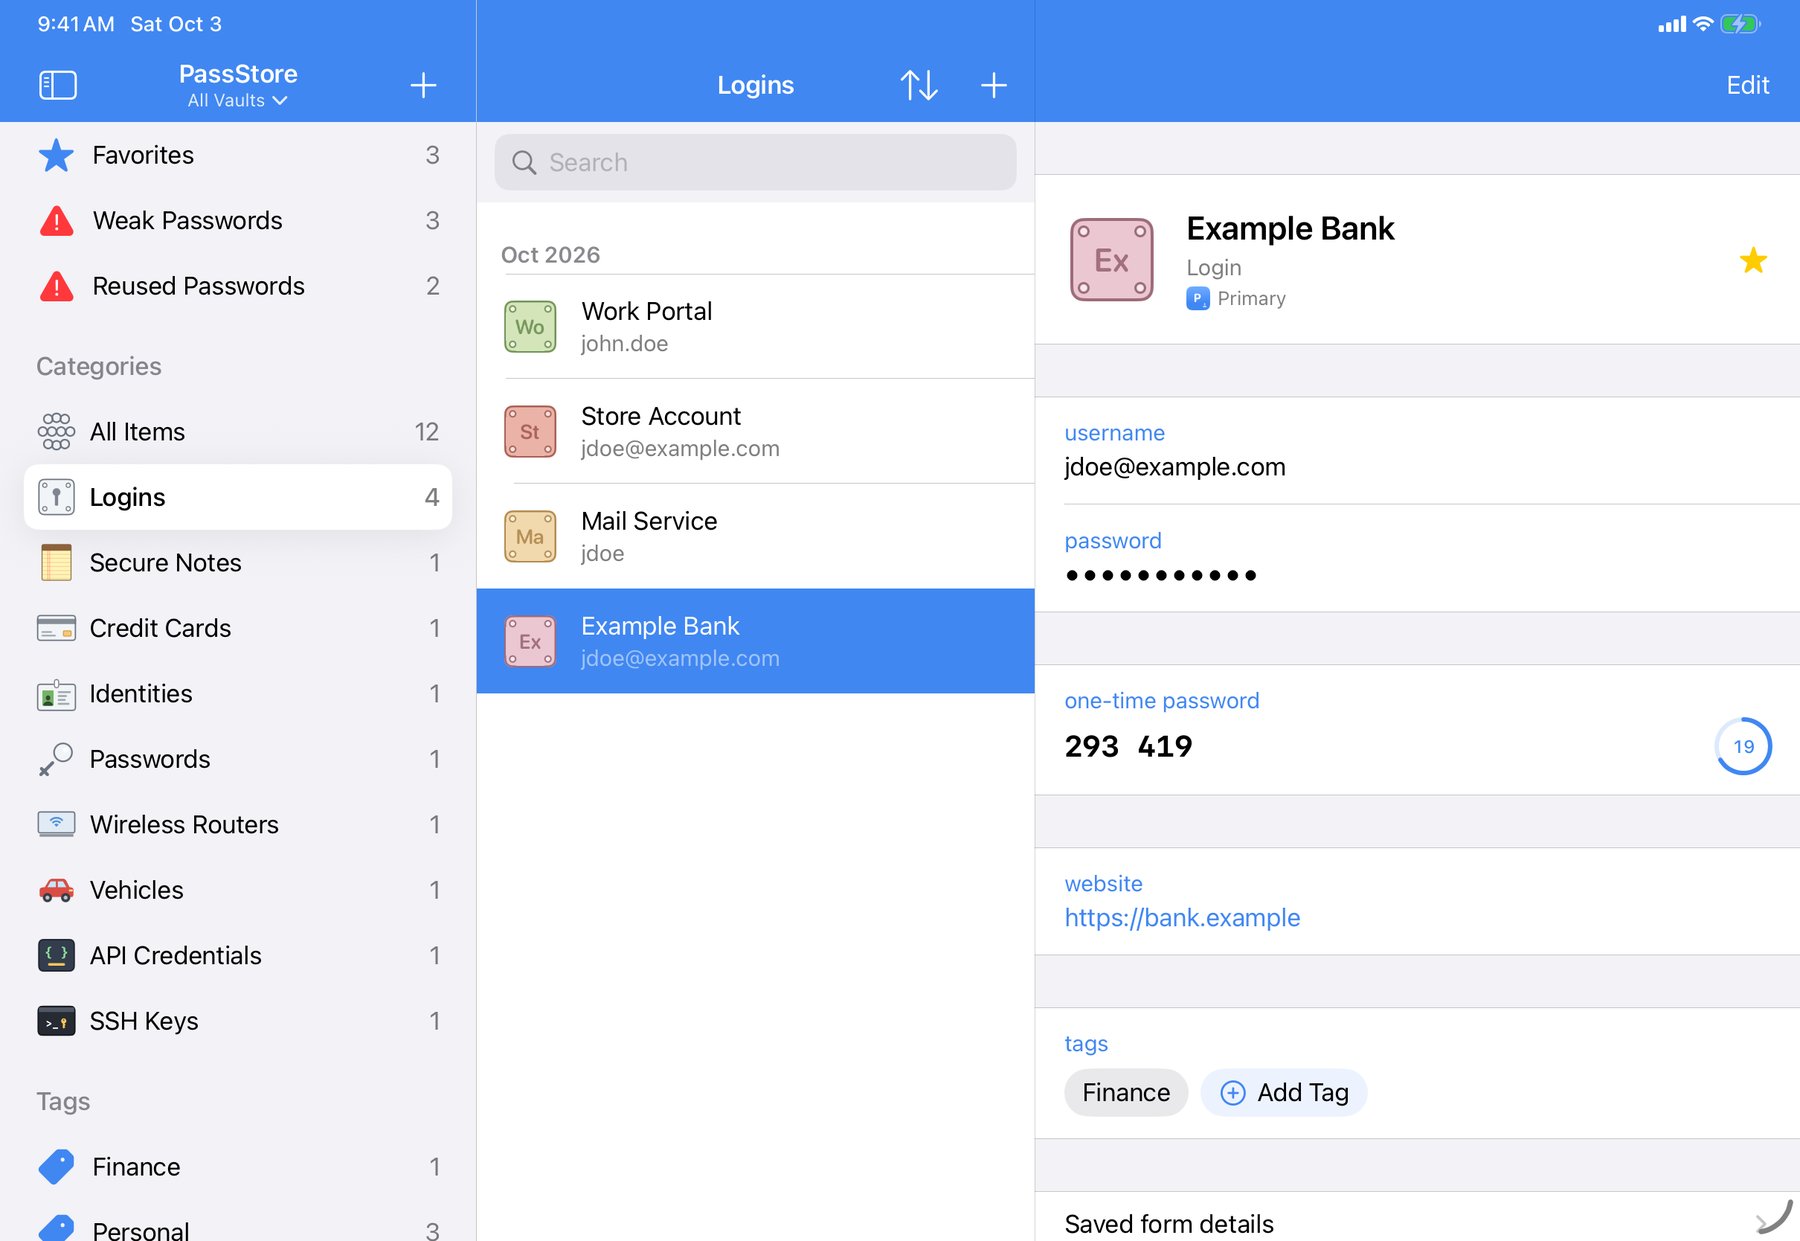Select Example Bank entry in the Logins list

point(756,641)
